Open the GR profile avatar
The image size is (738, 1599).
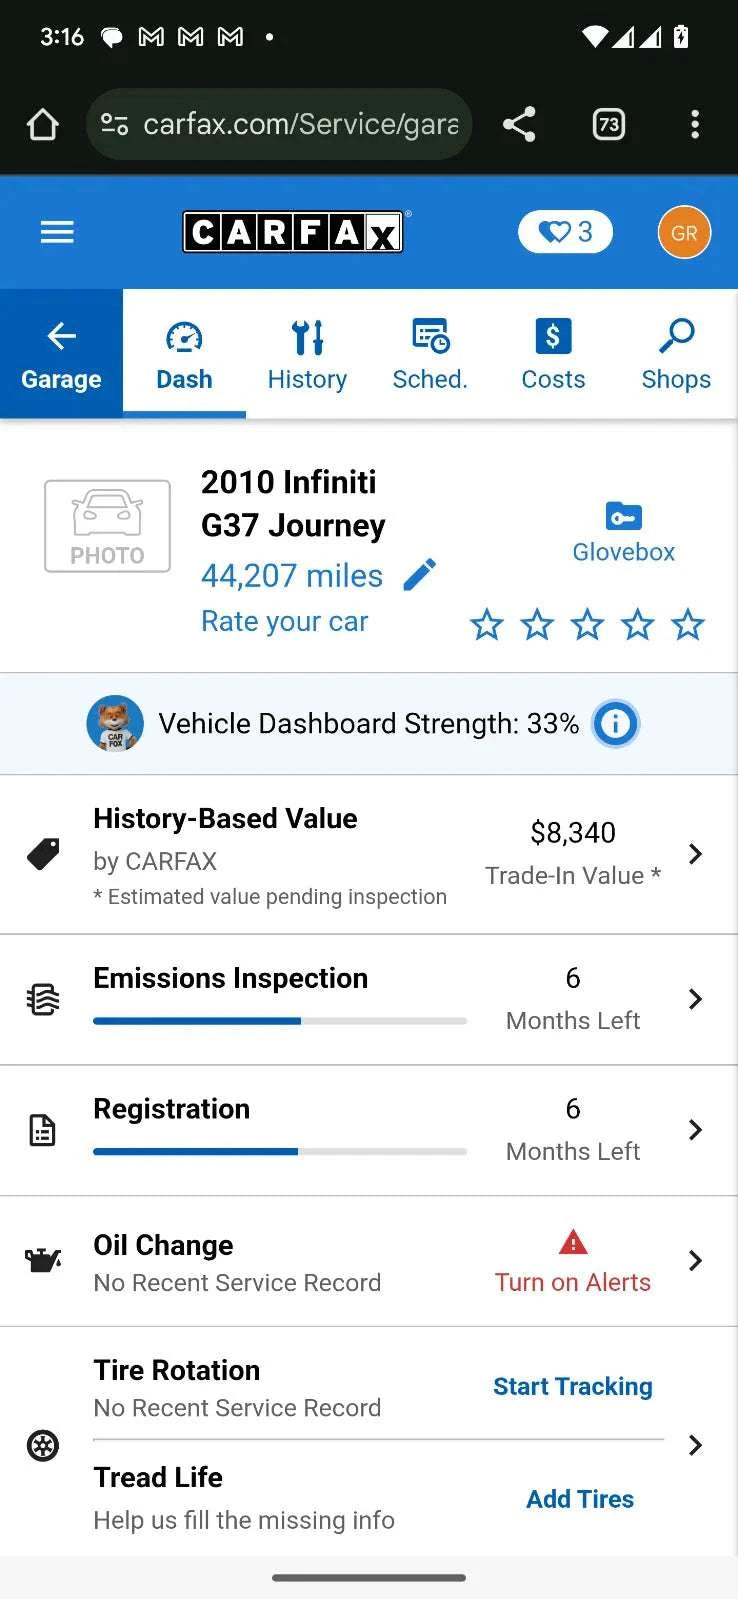tap(684, 232)
